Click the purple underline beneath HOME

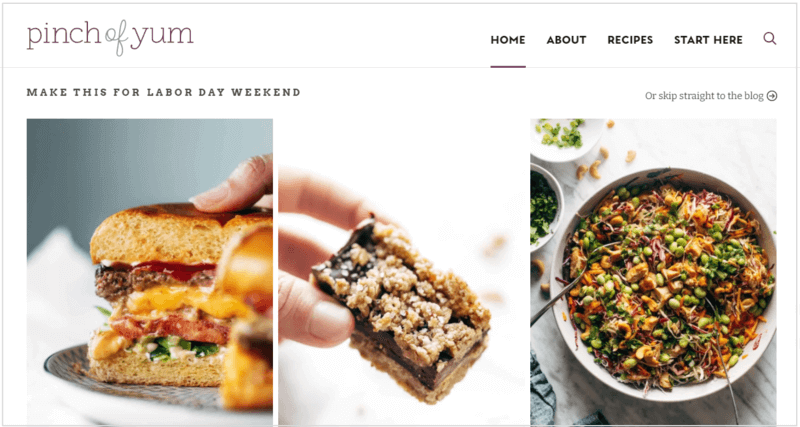(x=508, y=66)
